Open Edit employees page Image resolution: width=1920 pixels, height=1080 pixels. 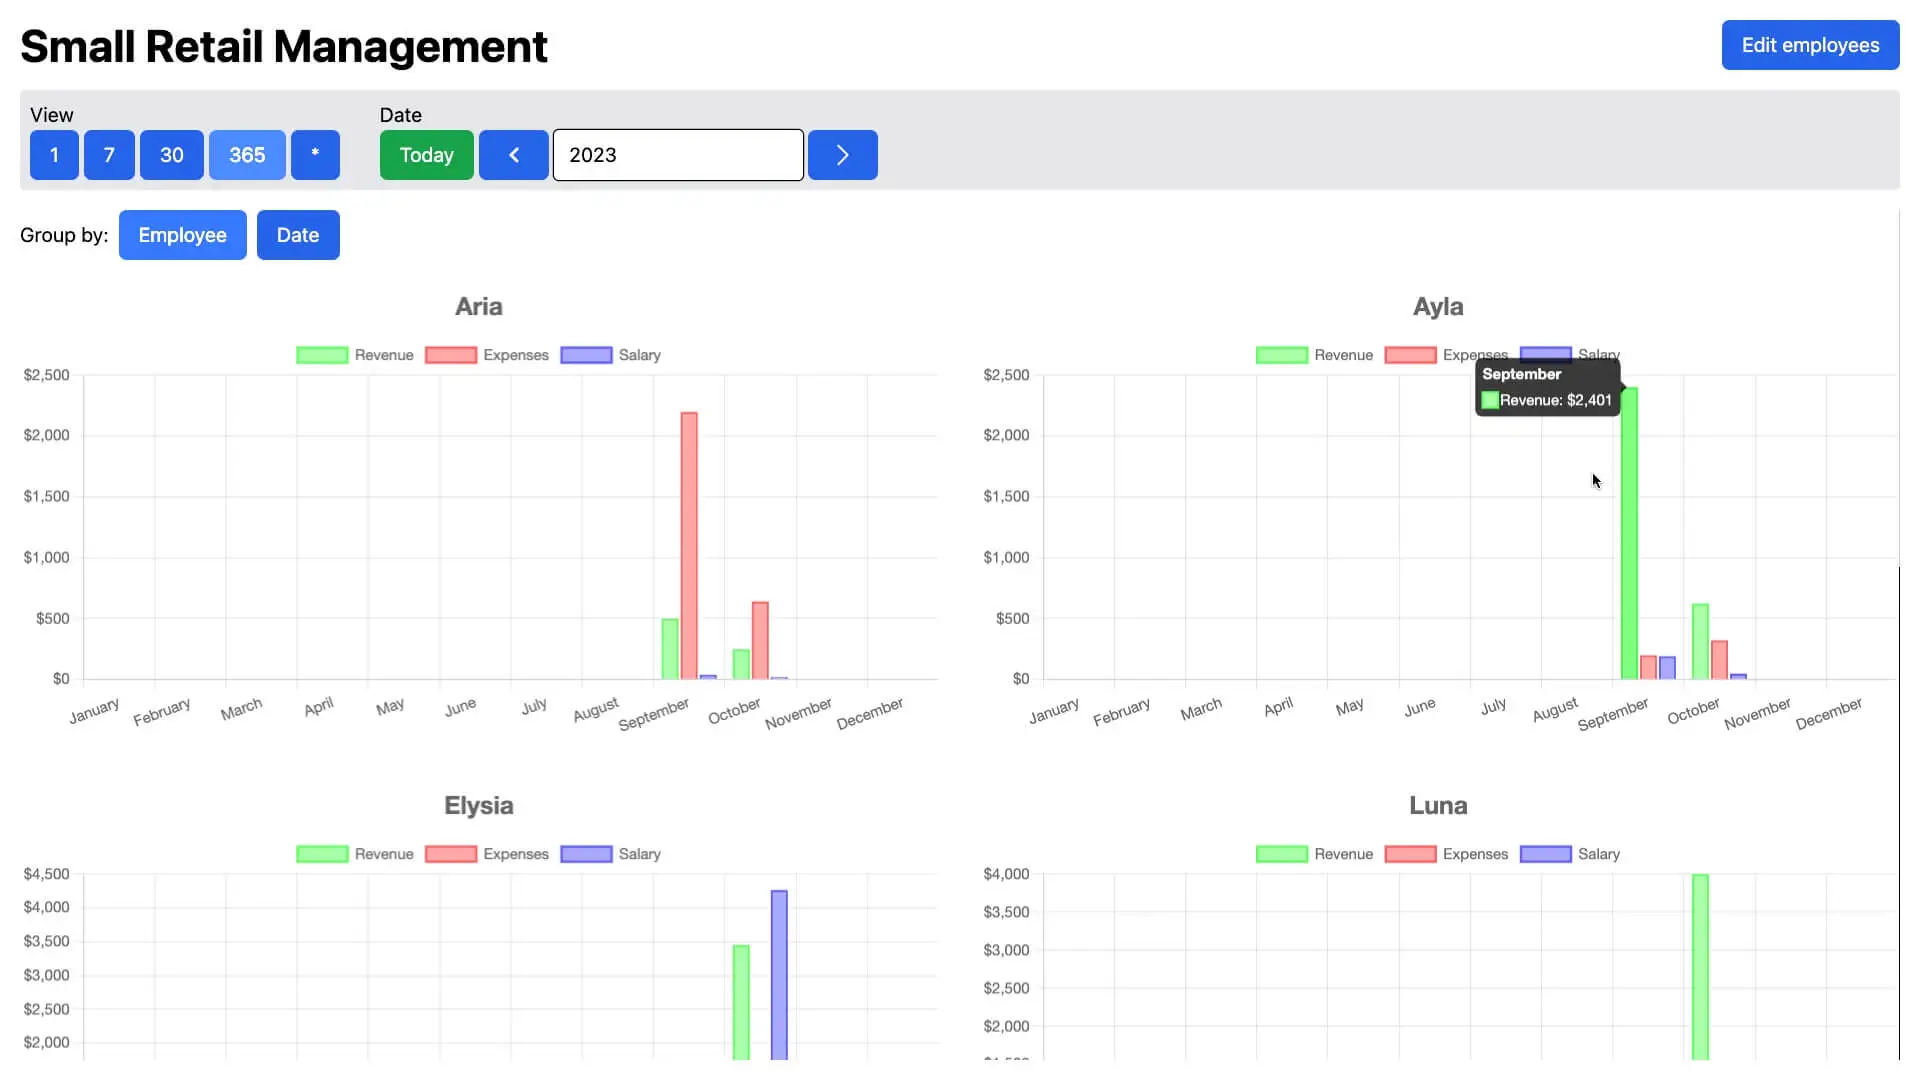coord(1809,45)
